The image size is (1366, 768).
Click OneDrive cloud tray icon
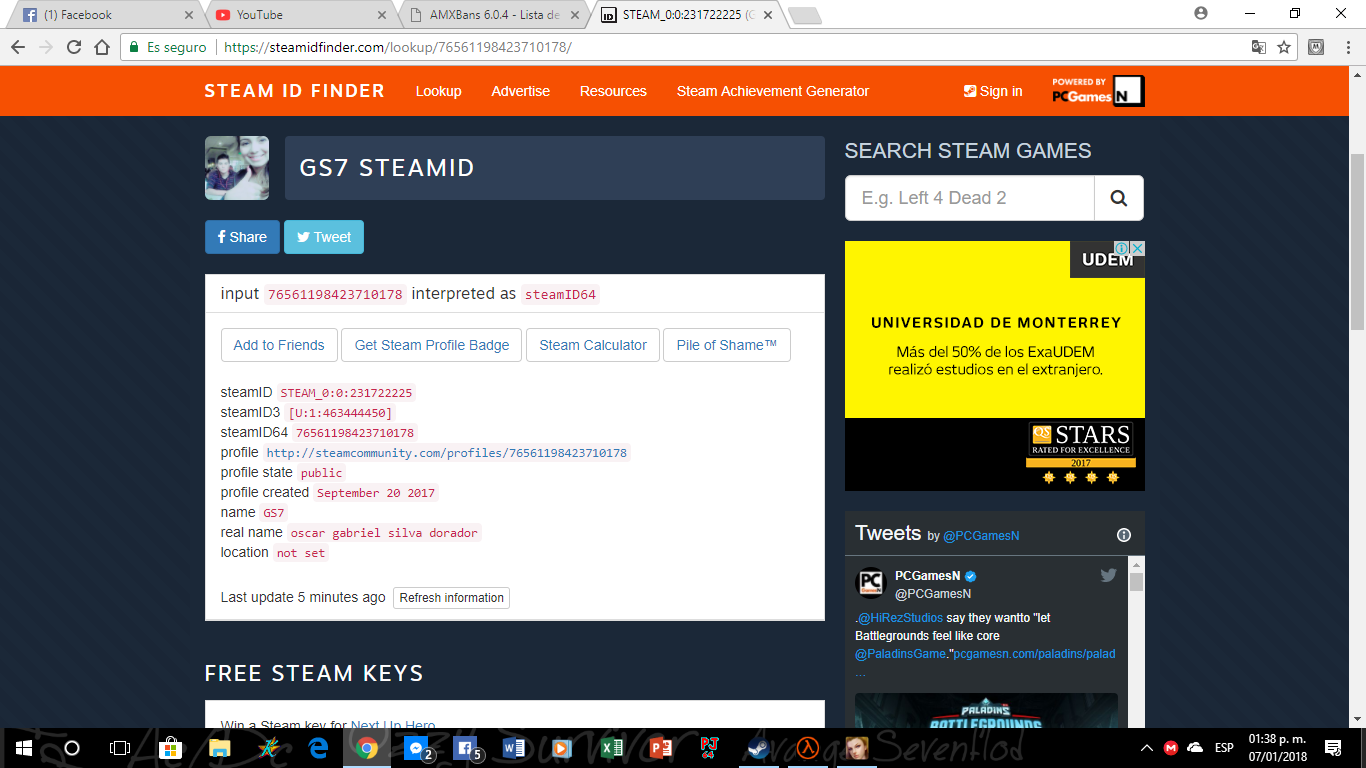1195,748
